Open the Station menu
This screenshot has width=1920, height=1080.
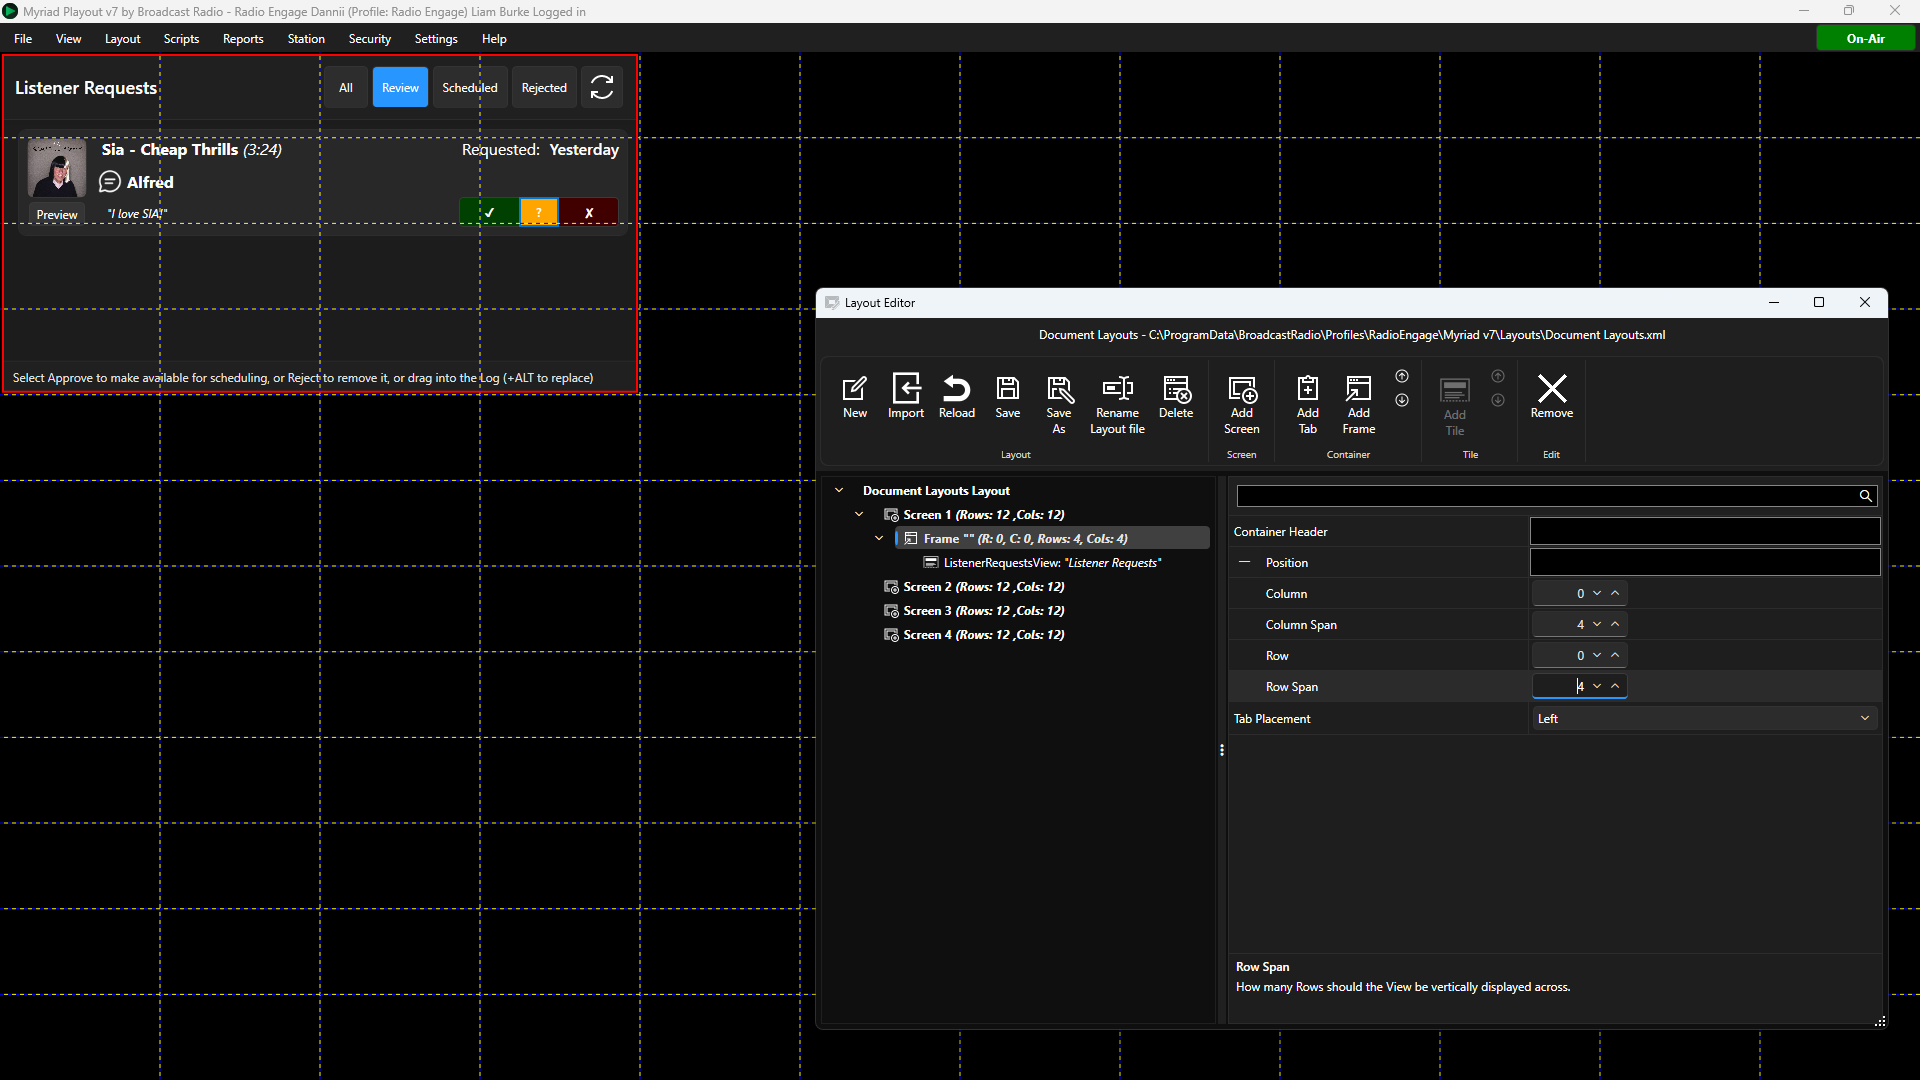tap(306, 38)
